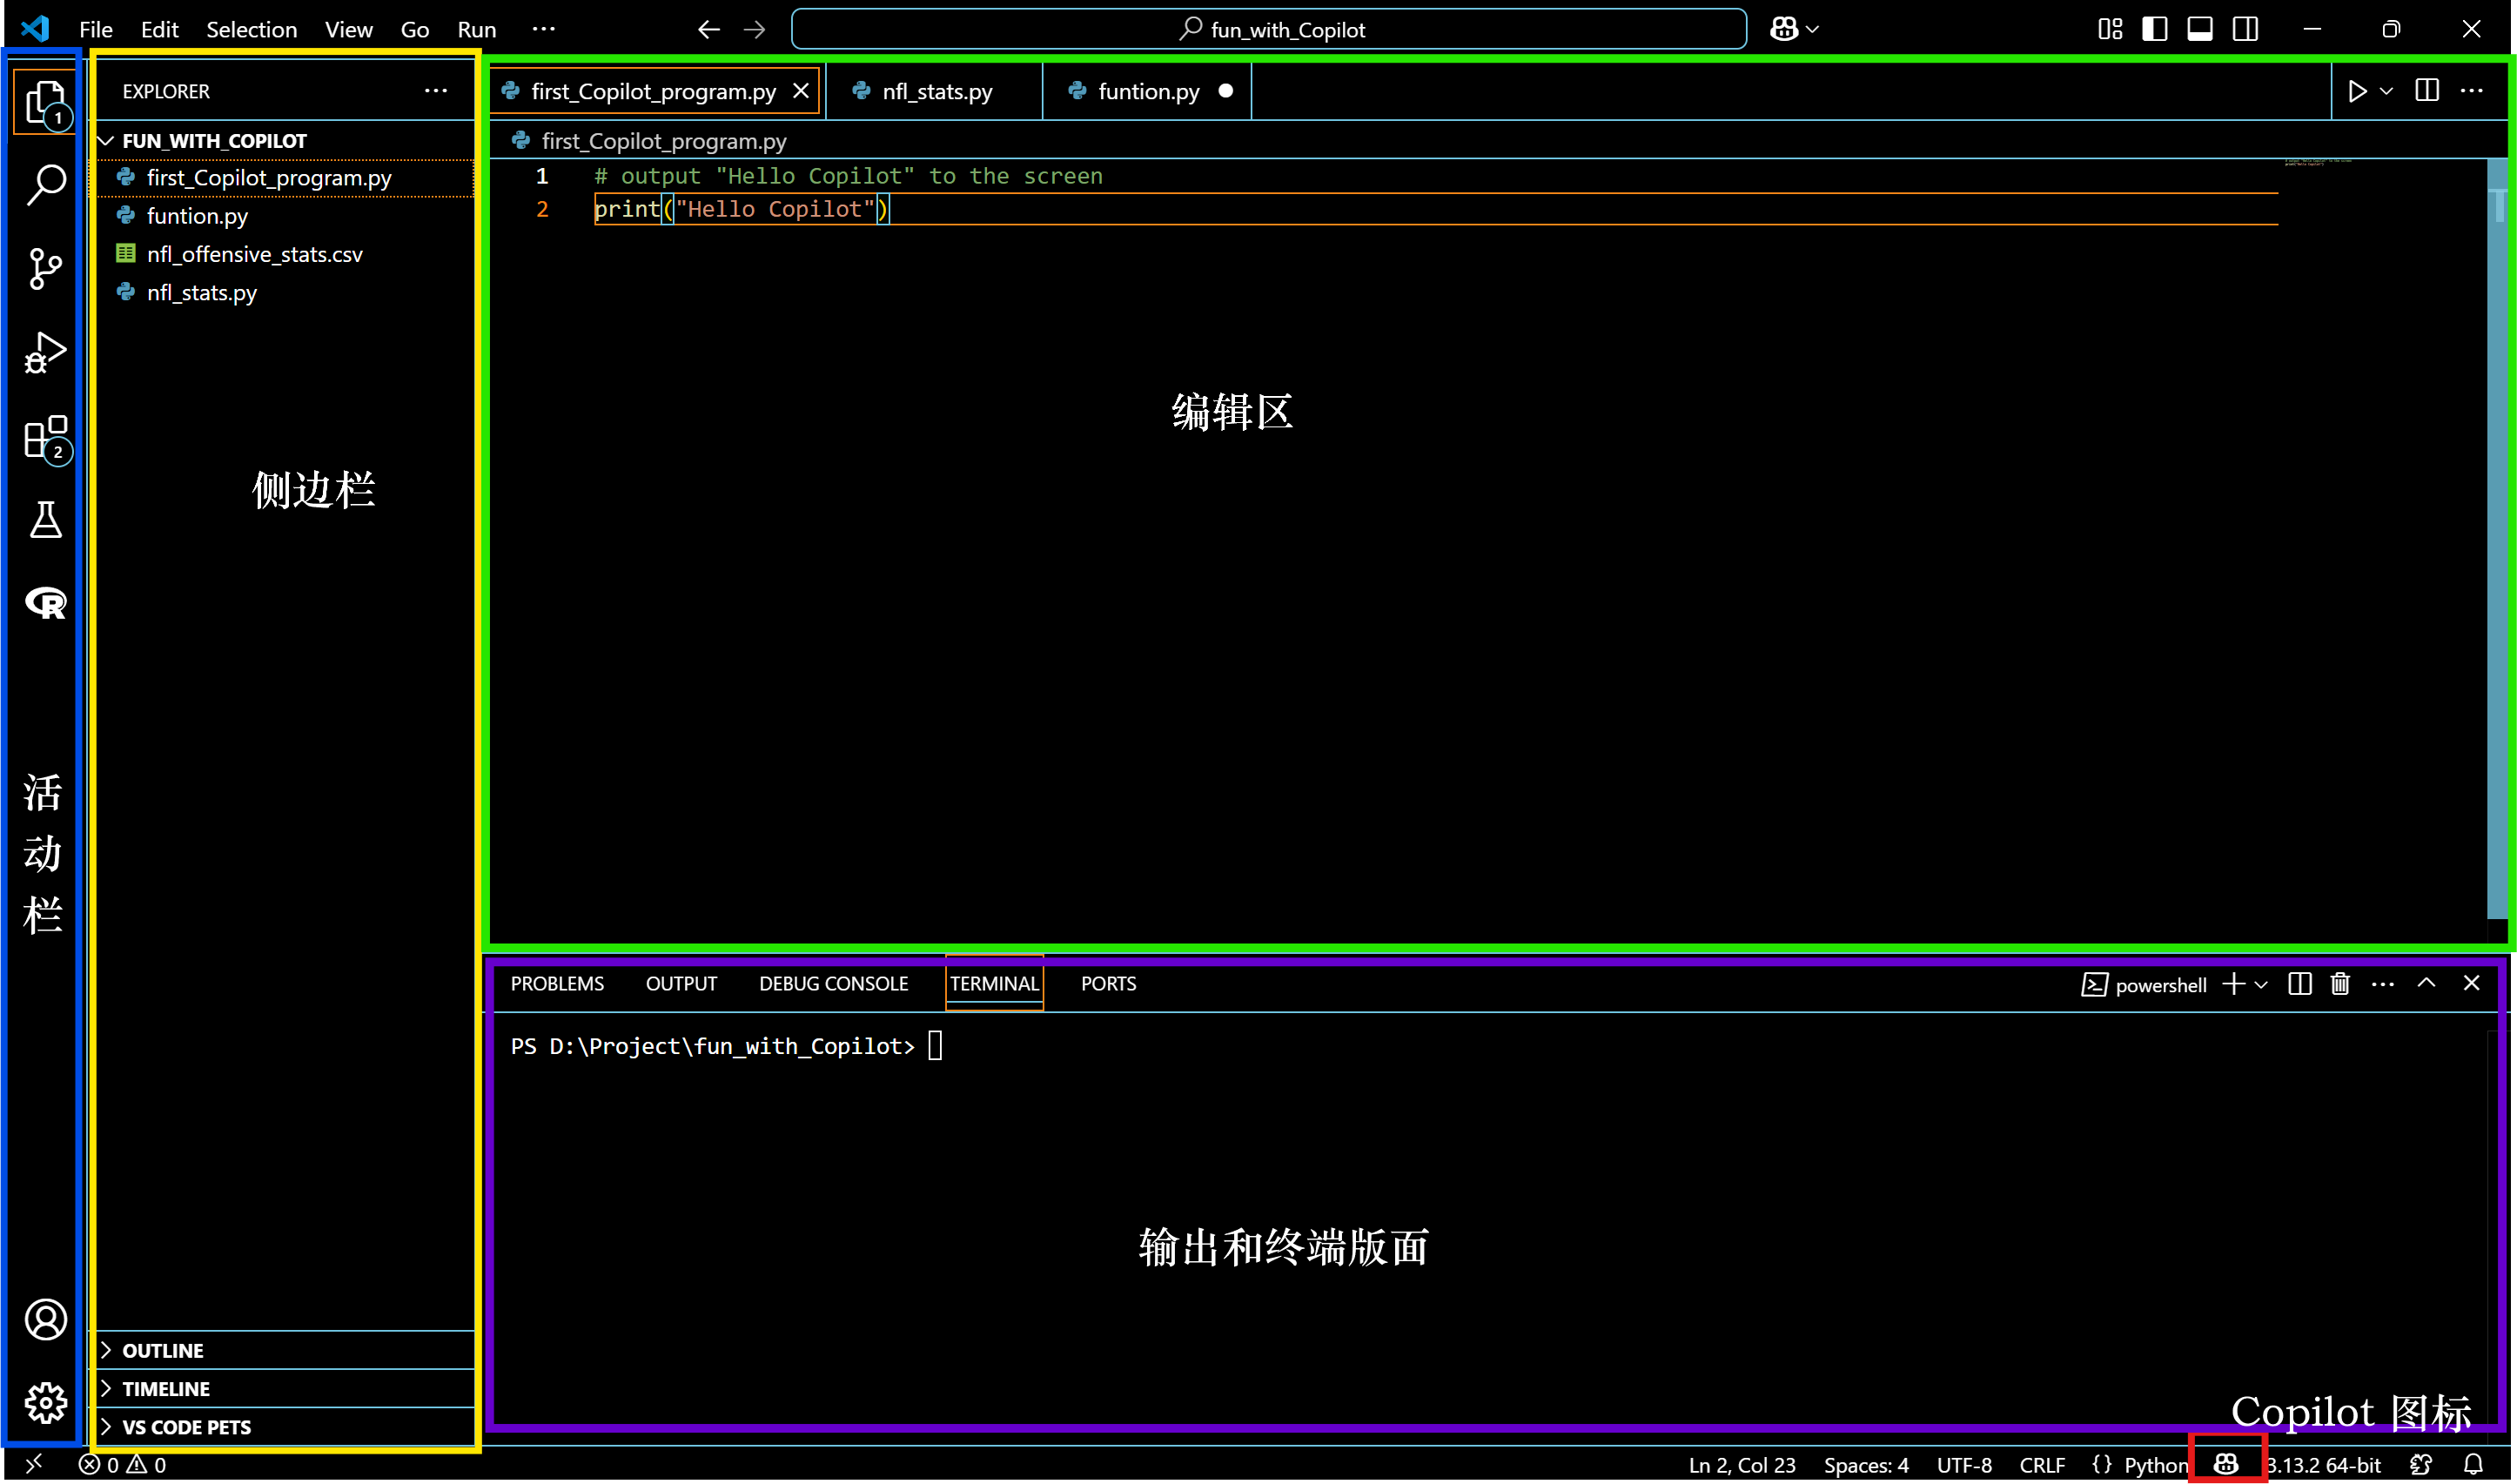Toggle the secondary side bar
Viewport: 2517px width, 1484px height.
2245,29
